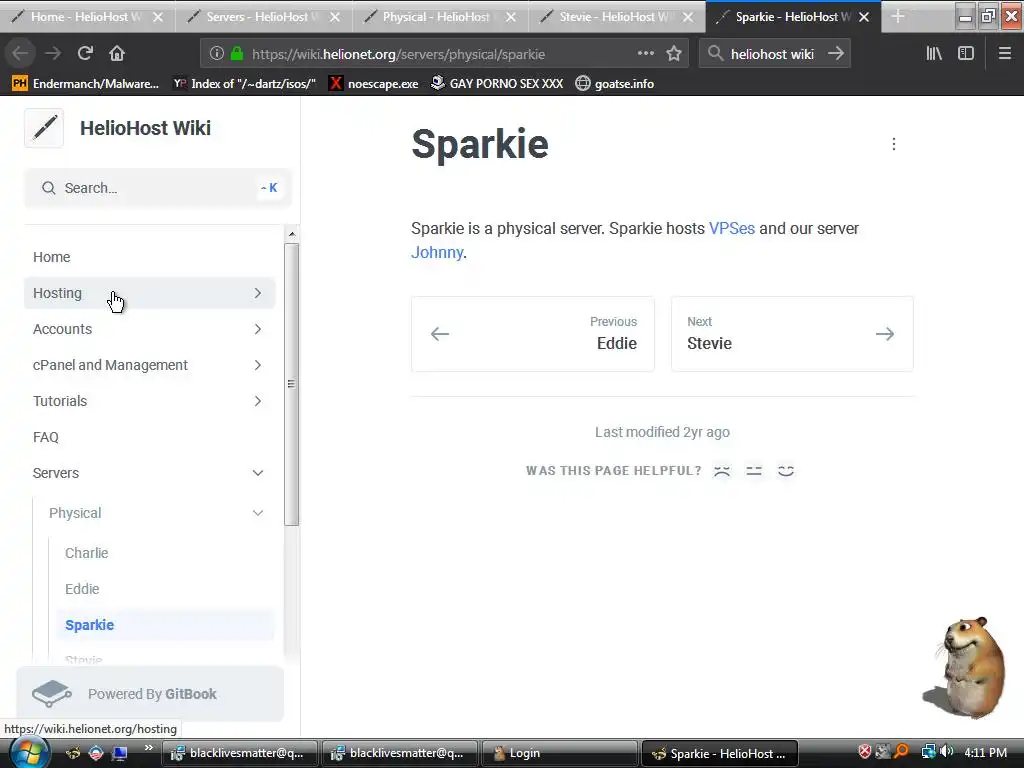Image resolution: width=1024 pixels, height=768 pixels.
Task: Collapse the Servers section chevron
Action: [x=258, y=473]
